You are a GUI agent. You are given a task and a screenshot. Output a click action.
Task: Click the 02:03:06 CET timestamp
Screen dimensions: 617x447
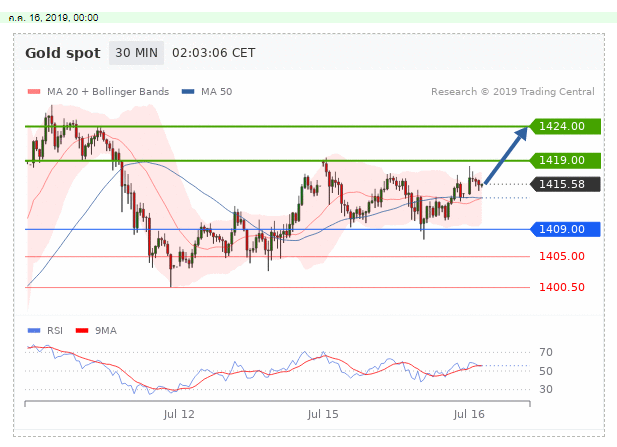[214, 53]
